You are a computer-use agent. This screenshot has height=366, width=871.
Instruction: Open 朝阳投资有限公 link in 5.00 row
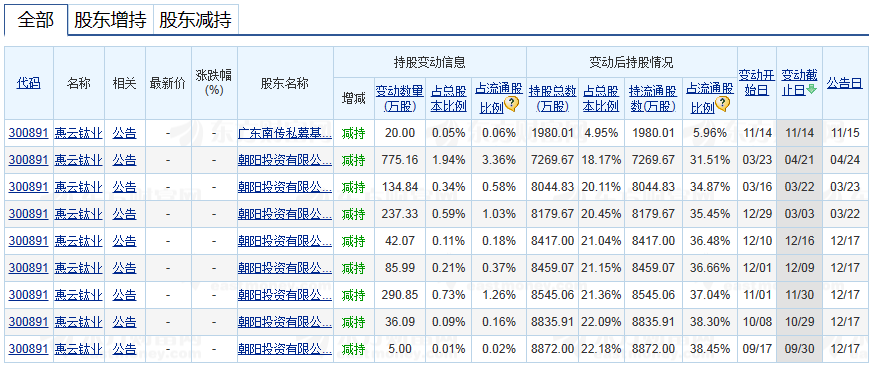tap(285, 349)
